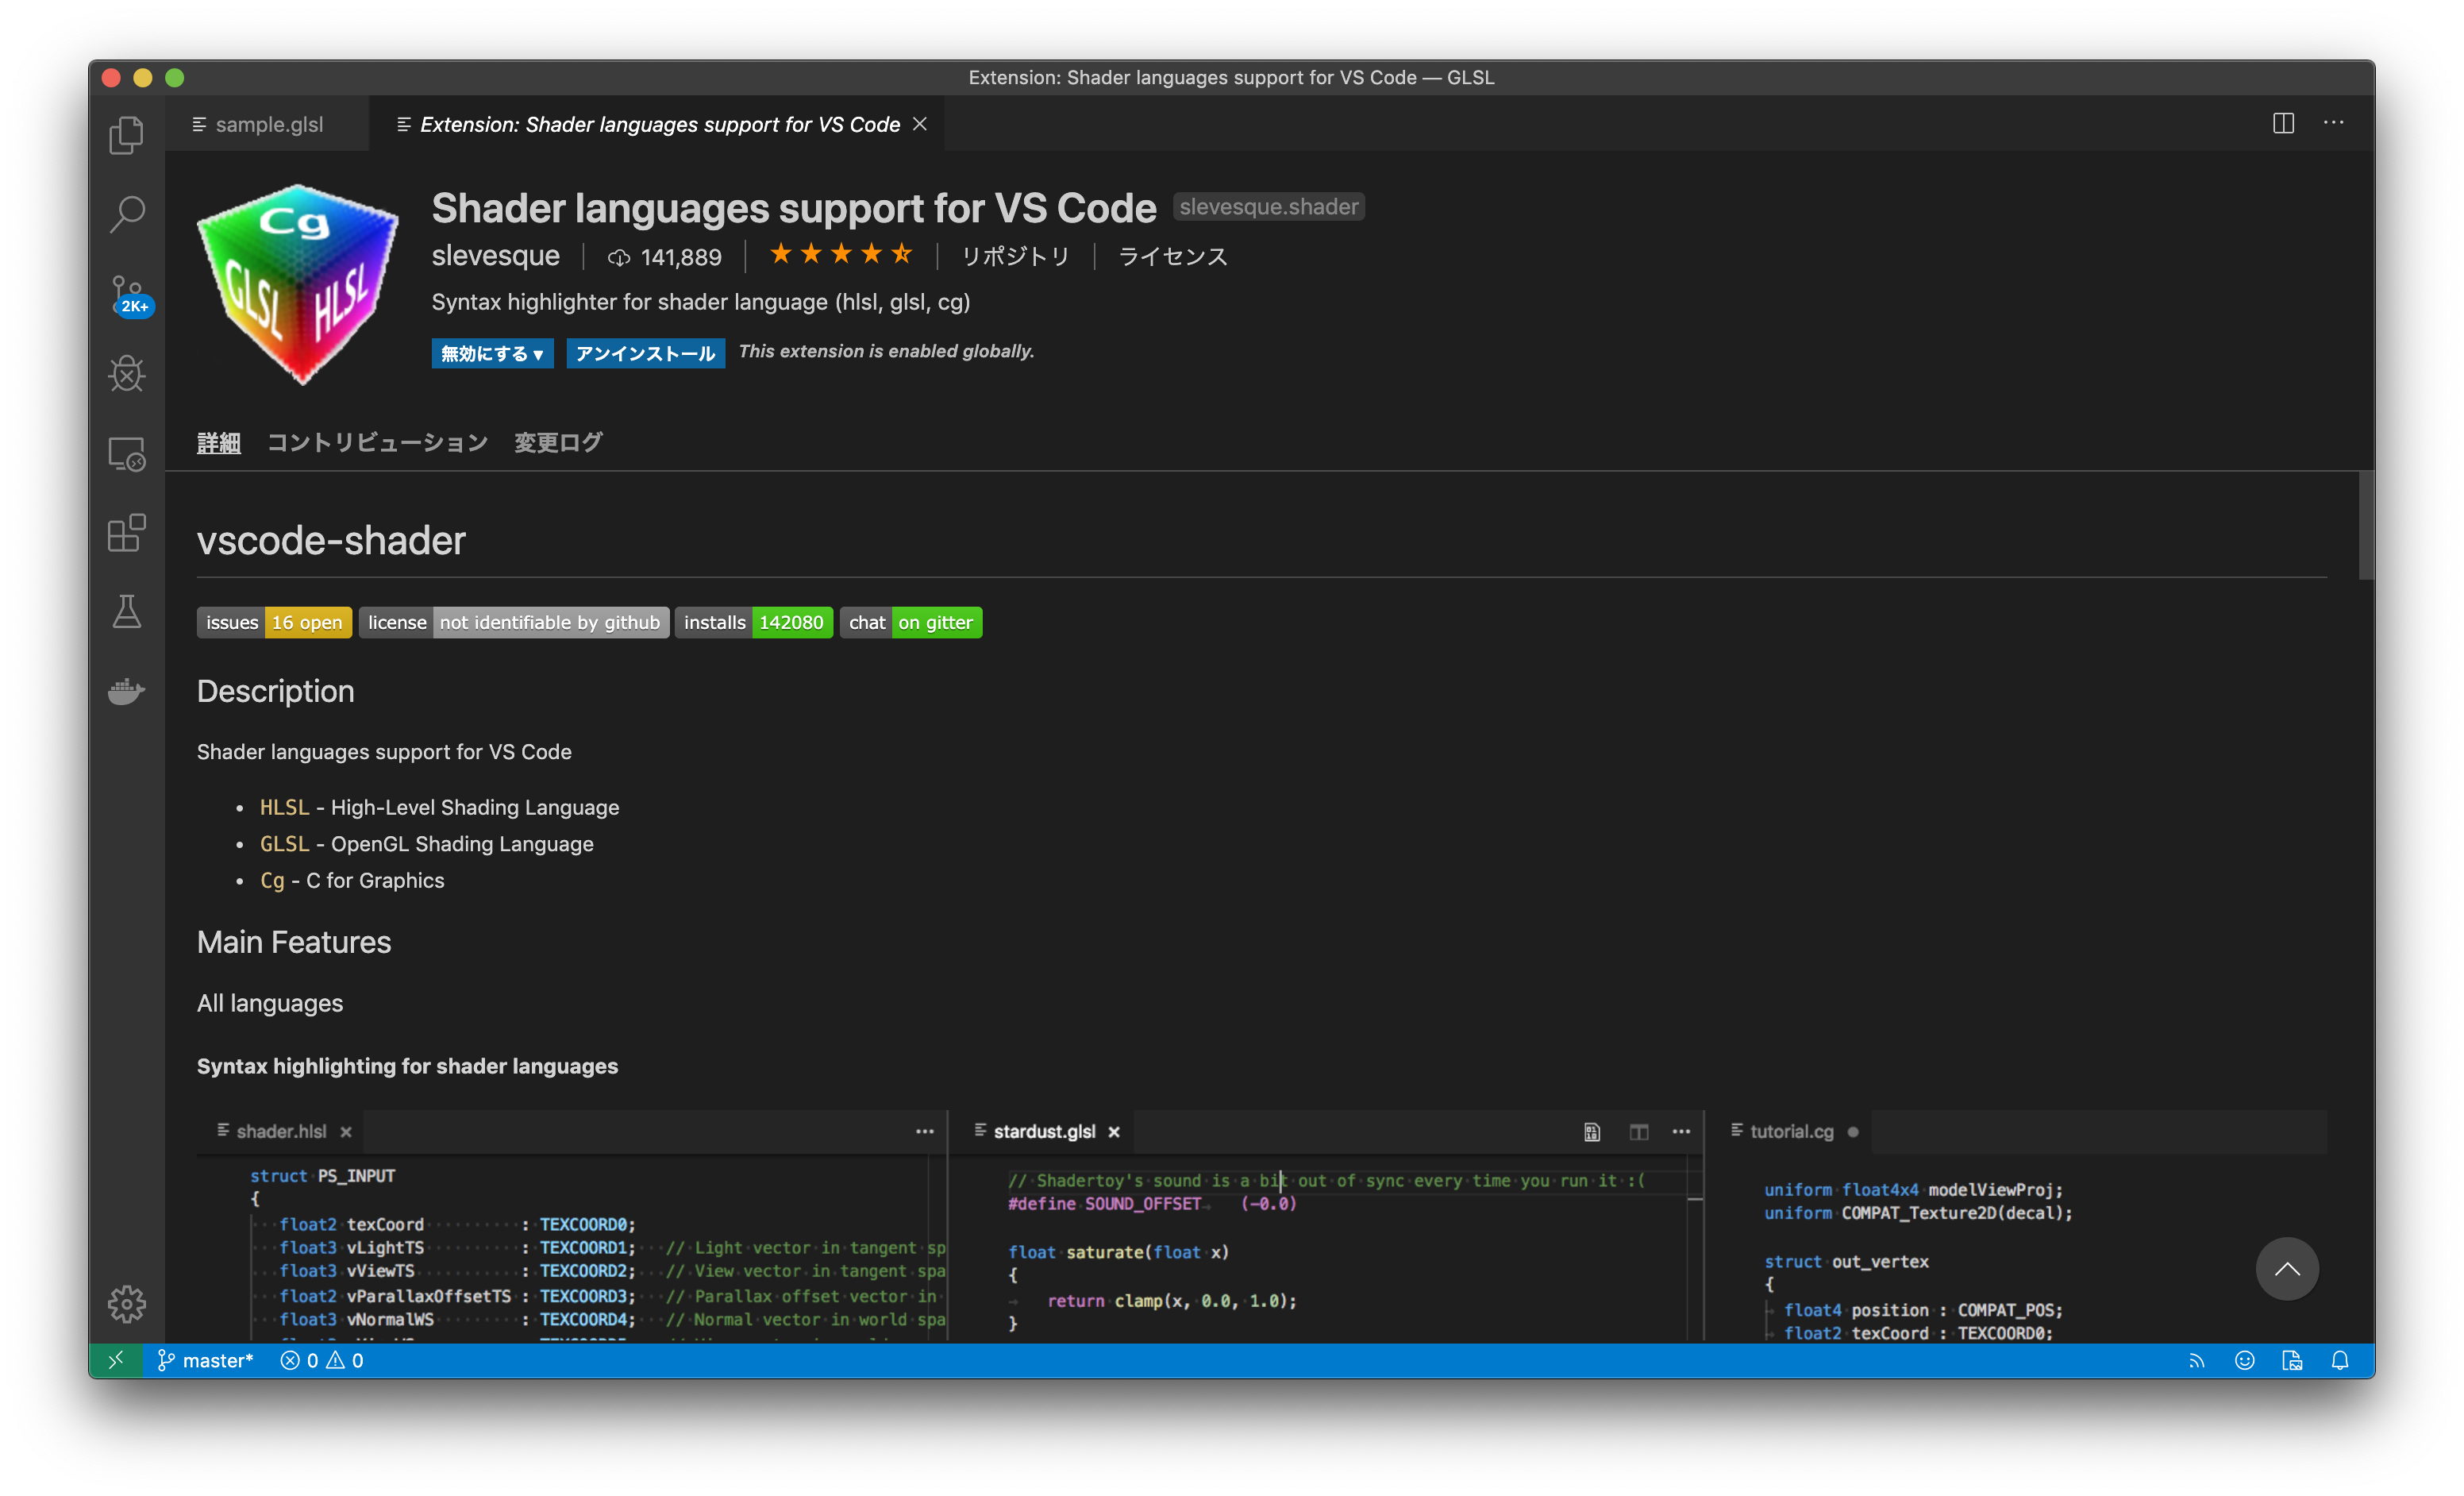Click the extension details vertical scrollbar
The image size is (2464, 1496).
coord(2366,525)
